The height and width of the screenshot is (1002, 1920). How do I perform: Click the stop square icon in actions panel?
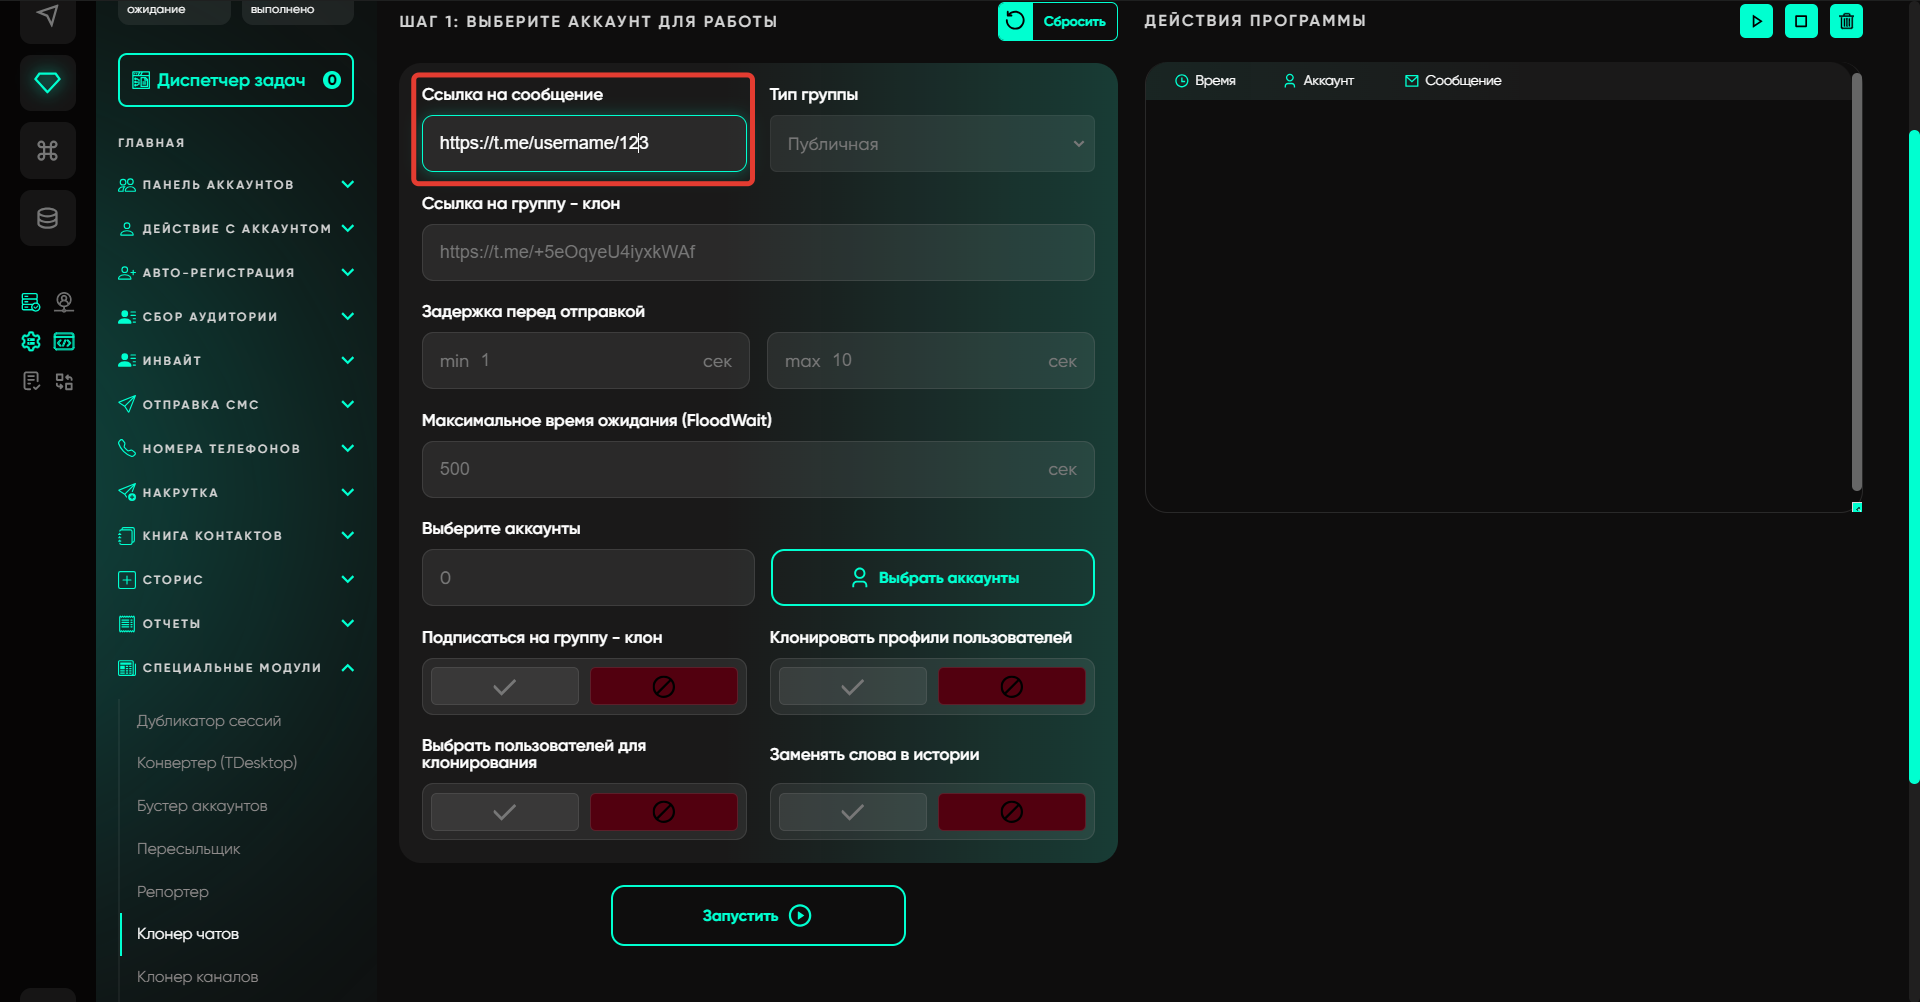[x=1801, y=21]
